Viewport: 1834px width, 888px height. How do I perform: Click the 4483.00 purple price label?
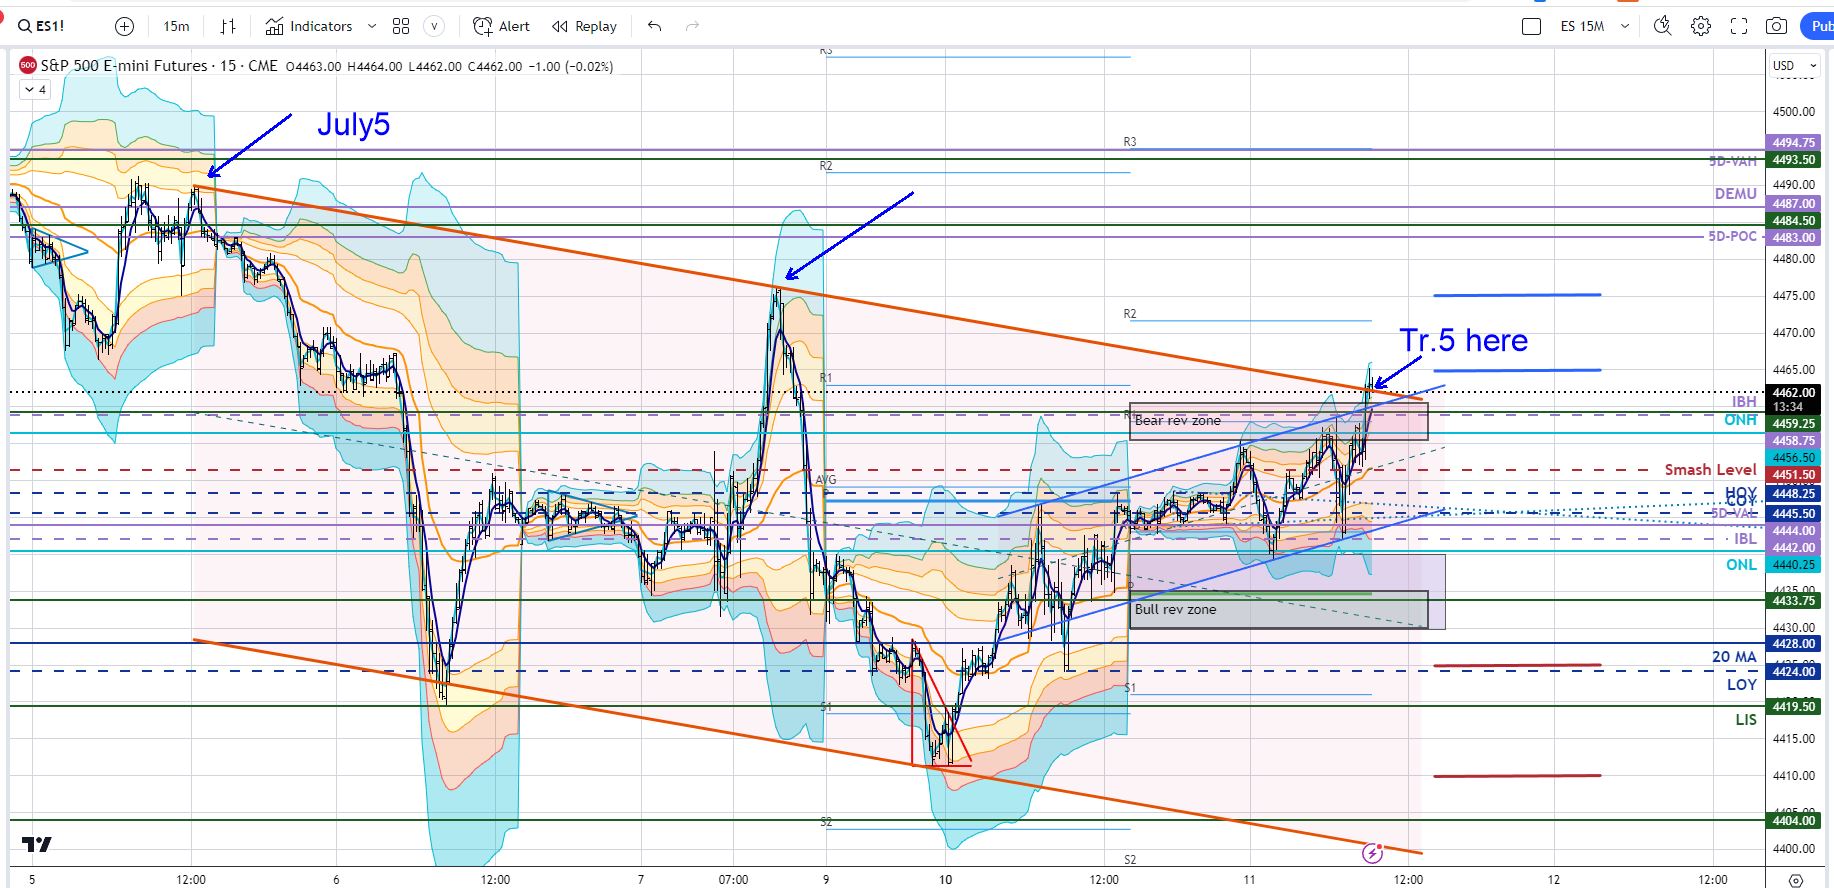[1794, 238]
